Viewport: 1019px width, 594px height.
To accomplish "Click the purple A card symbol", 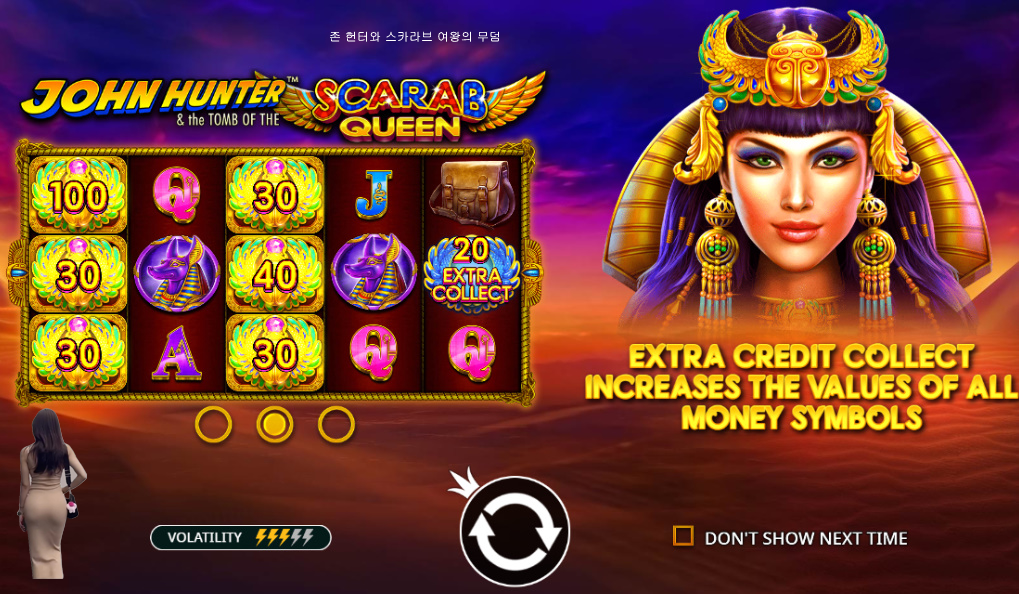I will [177, 354].
